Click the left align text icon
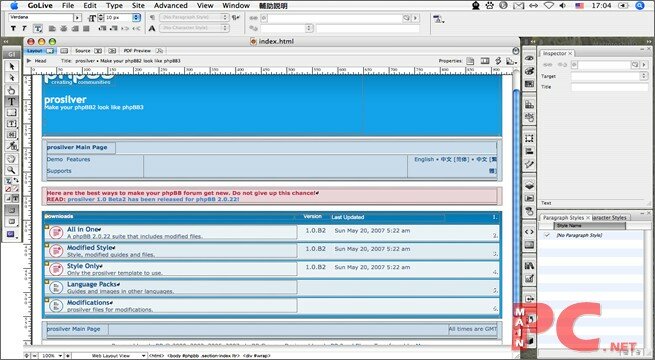Viewport: 655px width, 360px height. (x=52, y=28)
